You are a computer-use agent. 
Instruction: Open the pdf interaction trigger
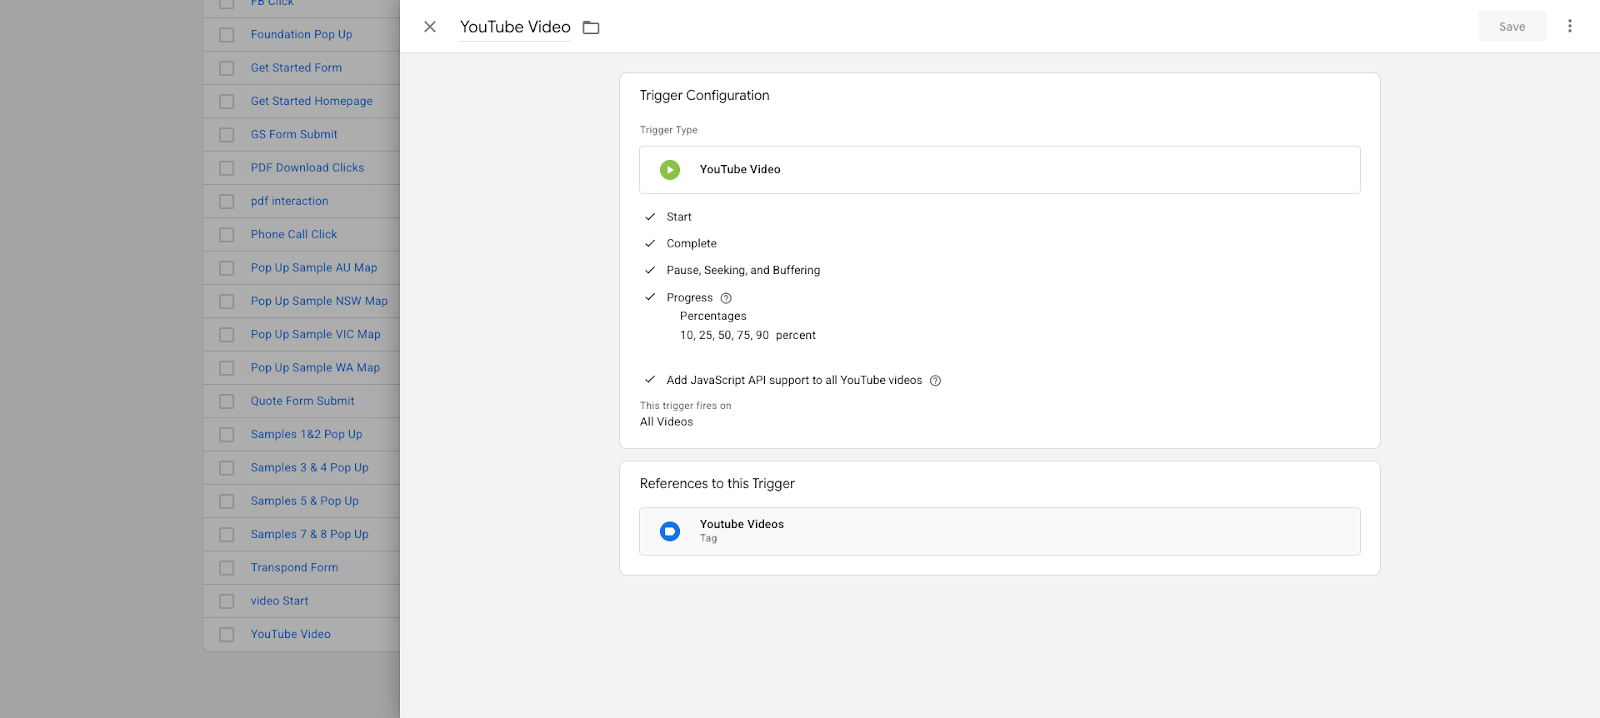coord(289,201)
